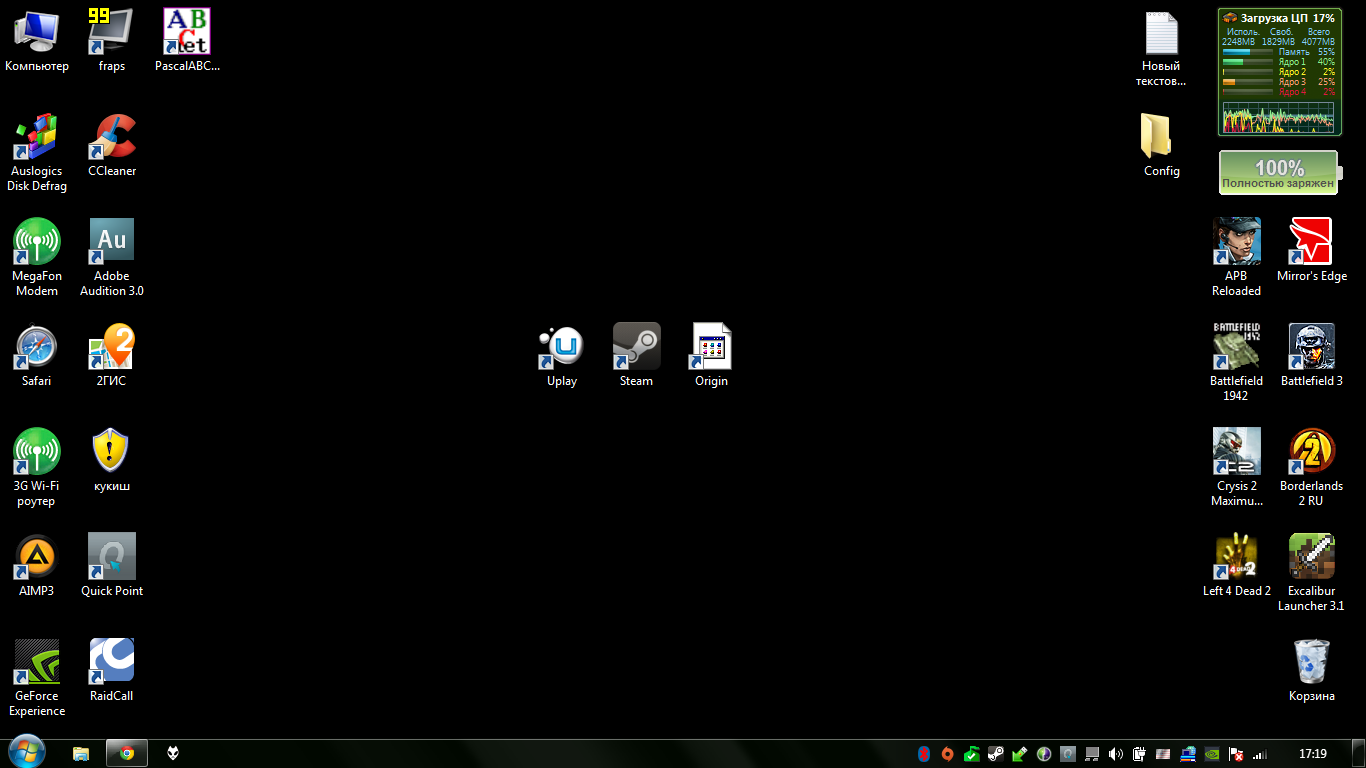
Task: Select the Uplay desktop shortcut
Action: [x=562, y=355]
